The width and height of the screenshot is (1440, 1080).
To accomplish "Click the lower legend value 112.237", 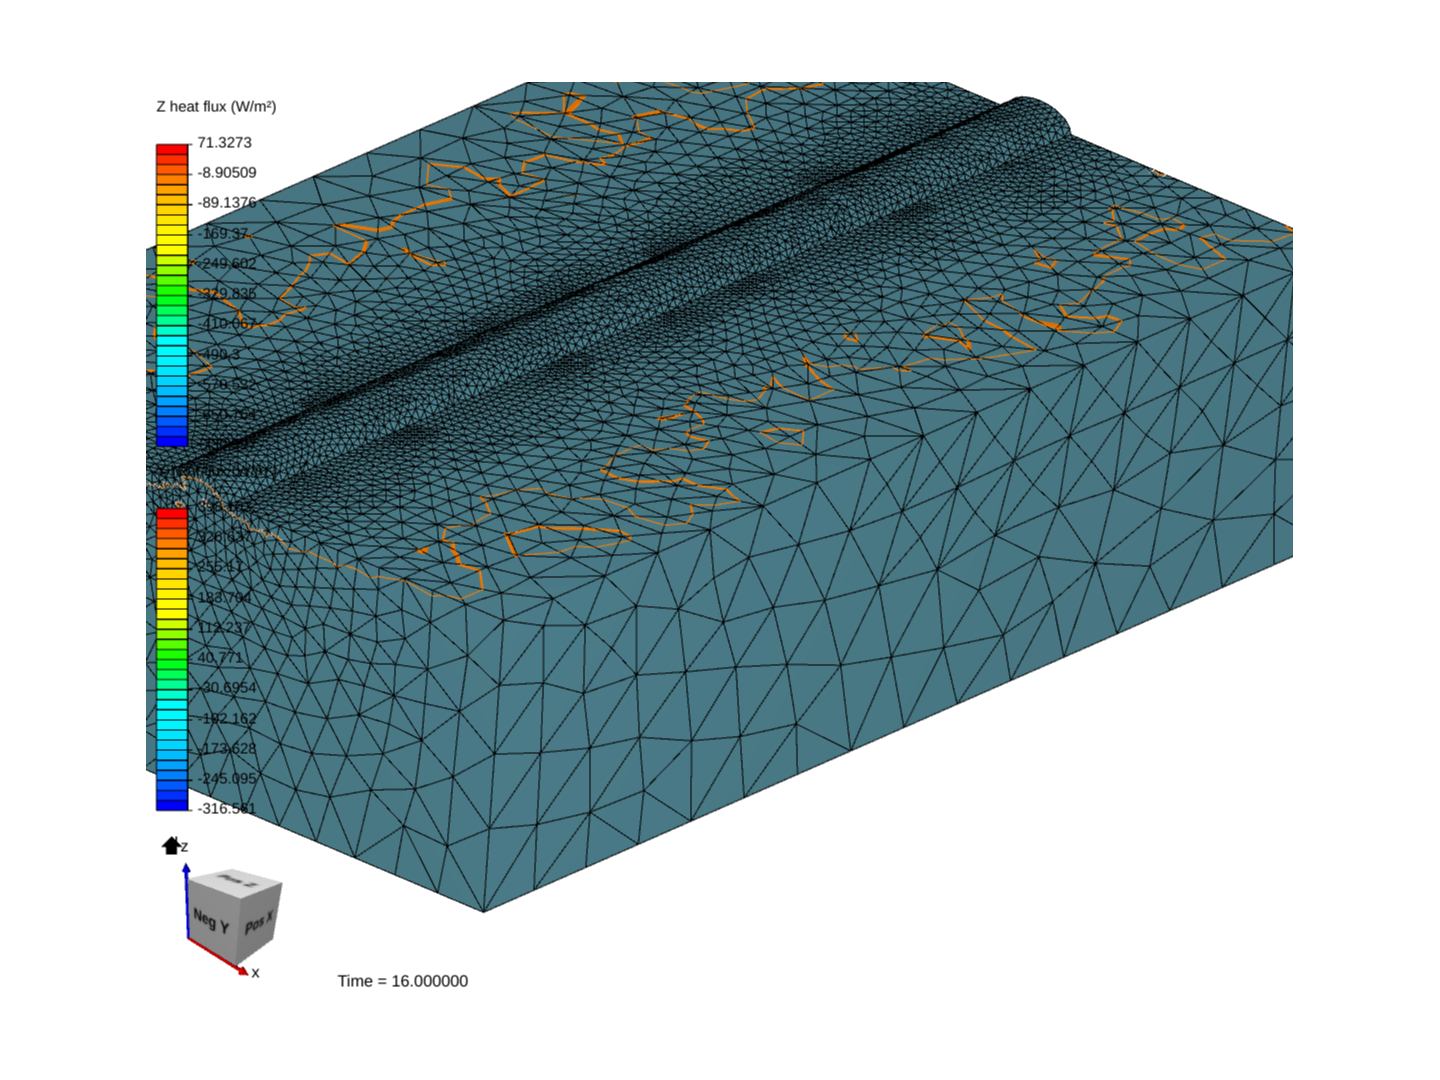I will [224, 627].
